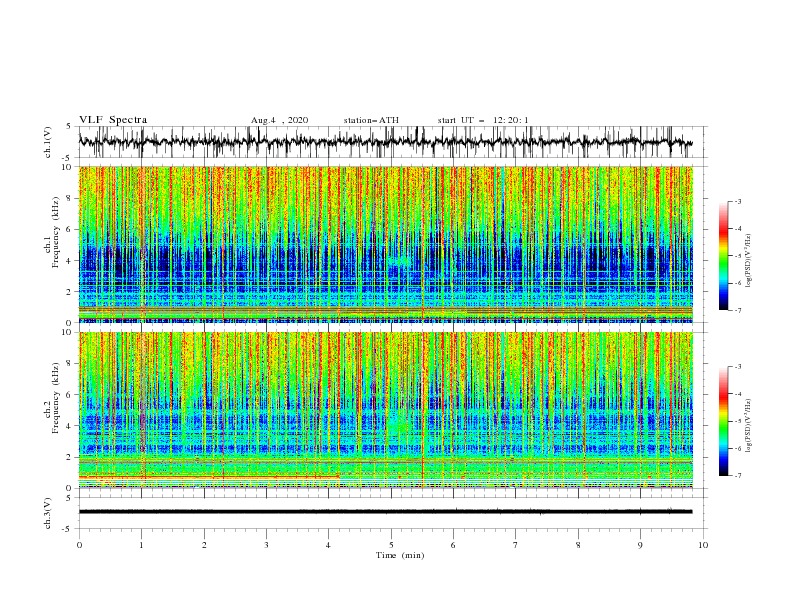792x612 pixels.
Task: Click the ch.2 "Frequency (kHz)" axis label
Action: (x=56, y=398)
